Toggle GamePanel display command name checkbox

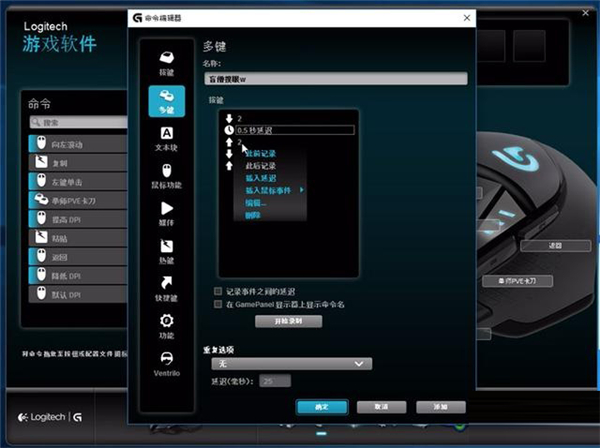218,304
